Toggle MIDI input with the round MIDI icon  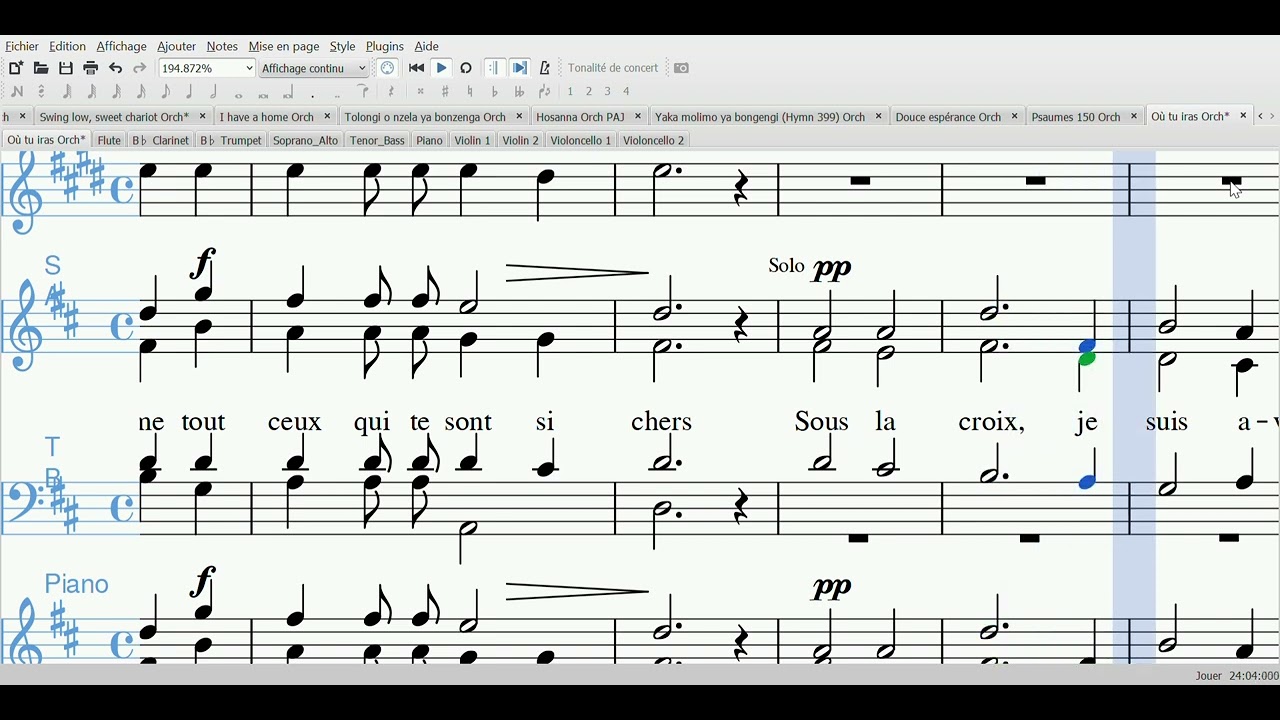pyautogui.click(x=388, y=68)
